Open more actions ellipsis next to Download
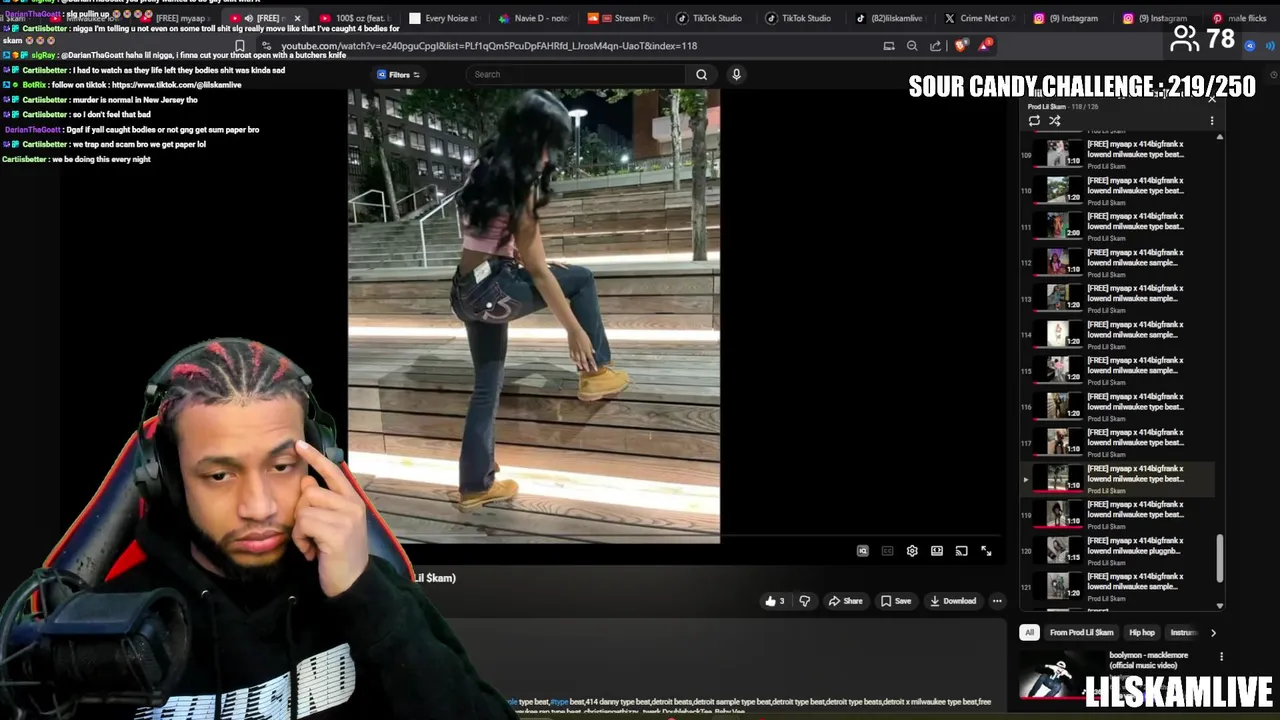 click(997, 601)
